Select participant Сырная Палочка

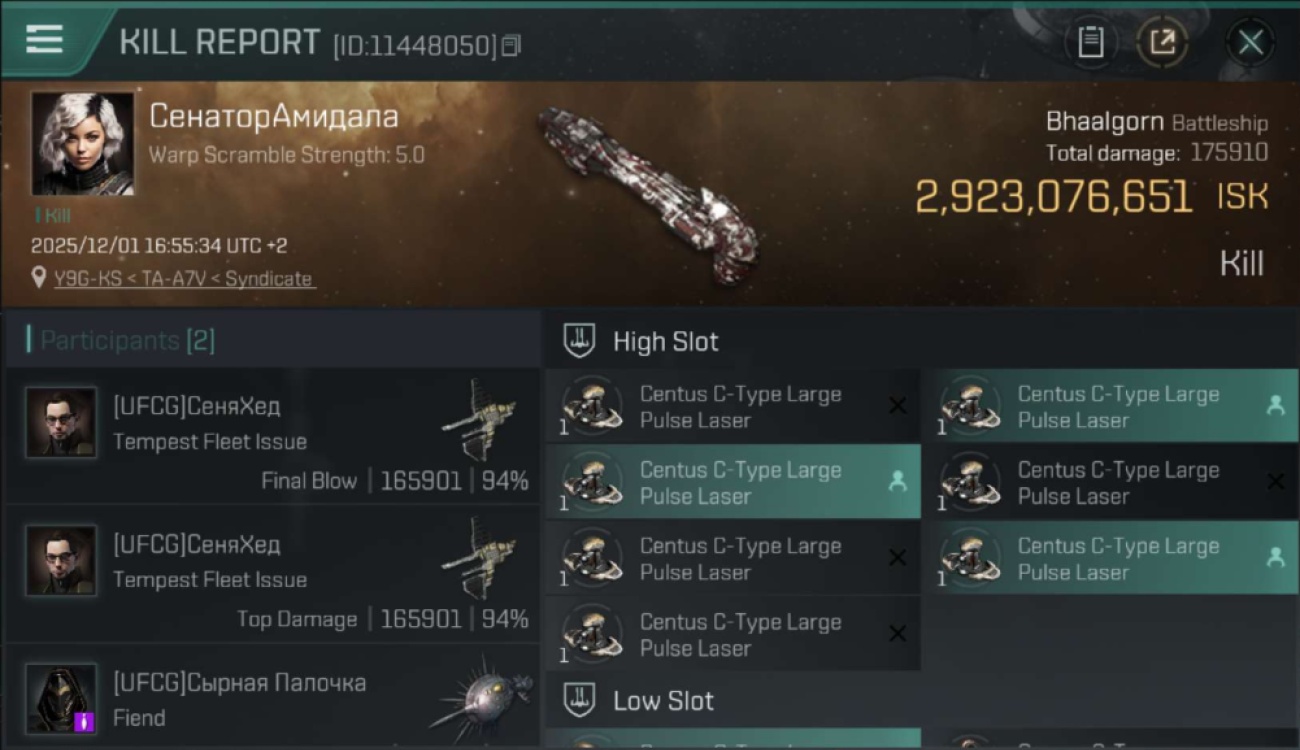point(240,698)
